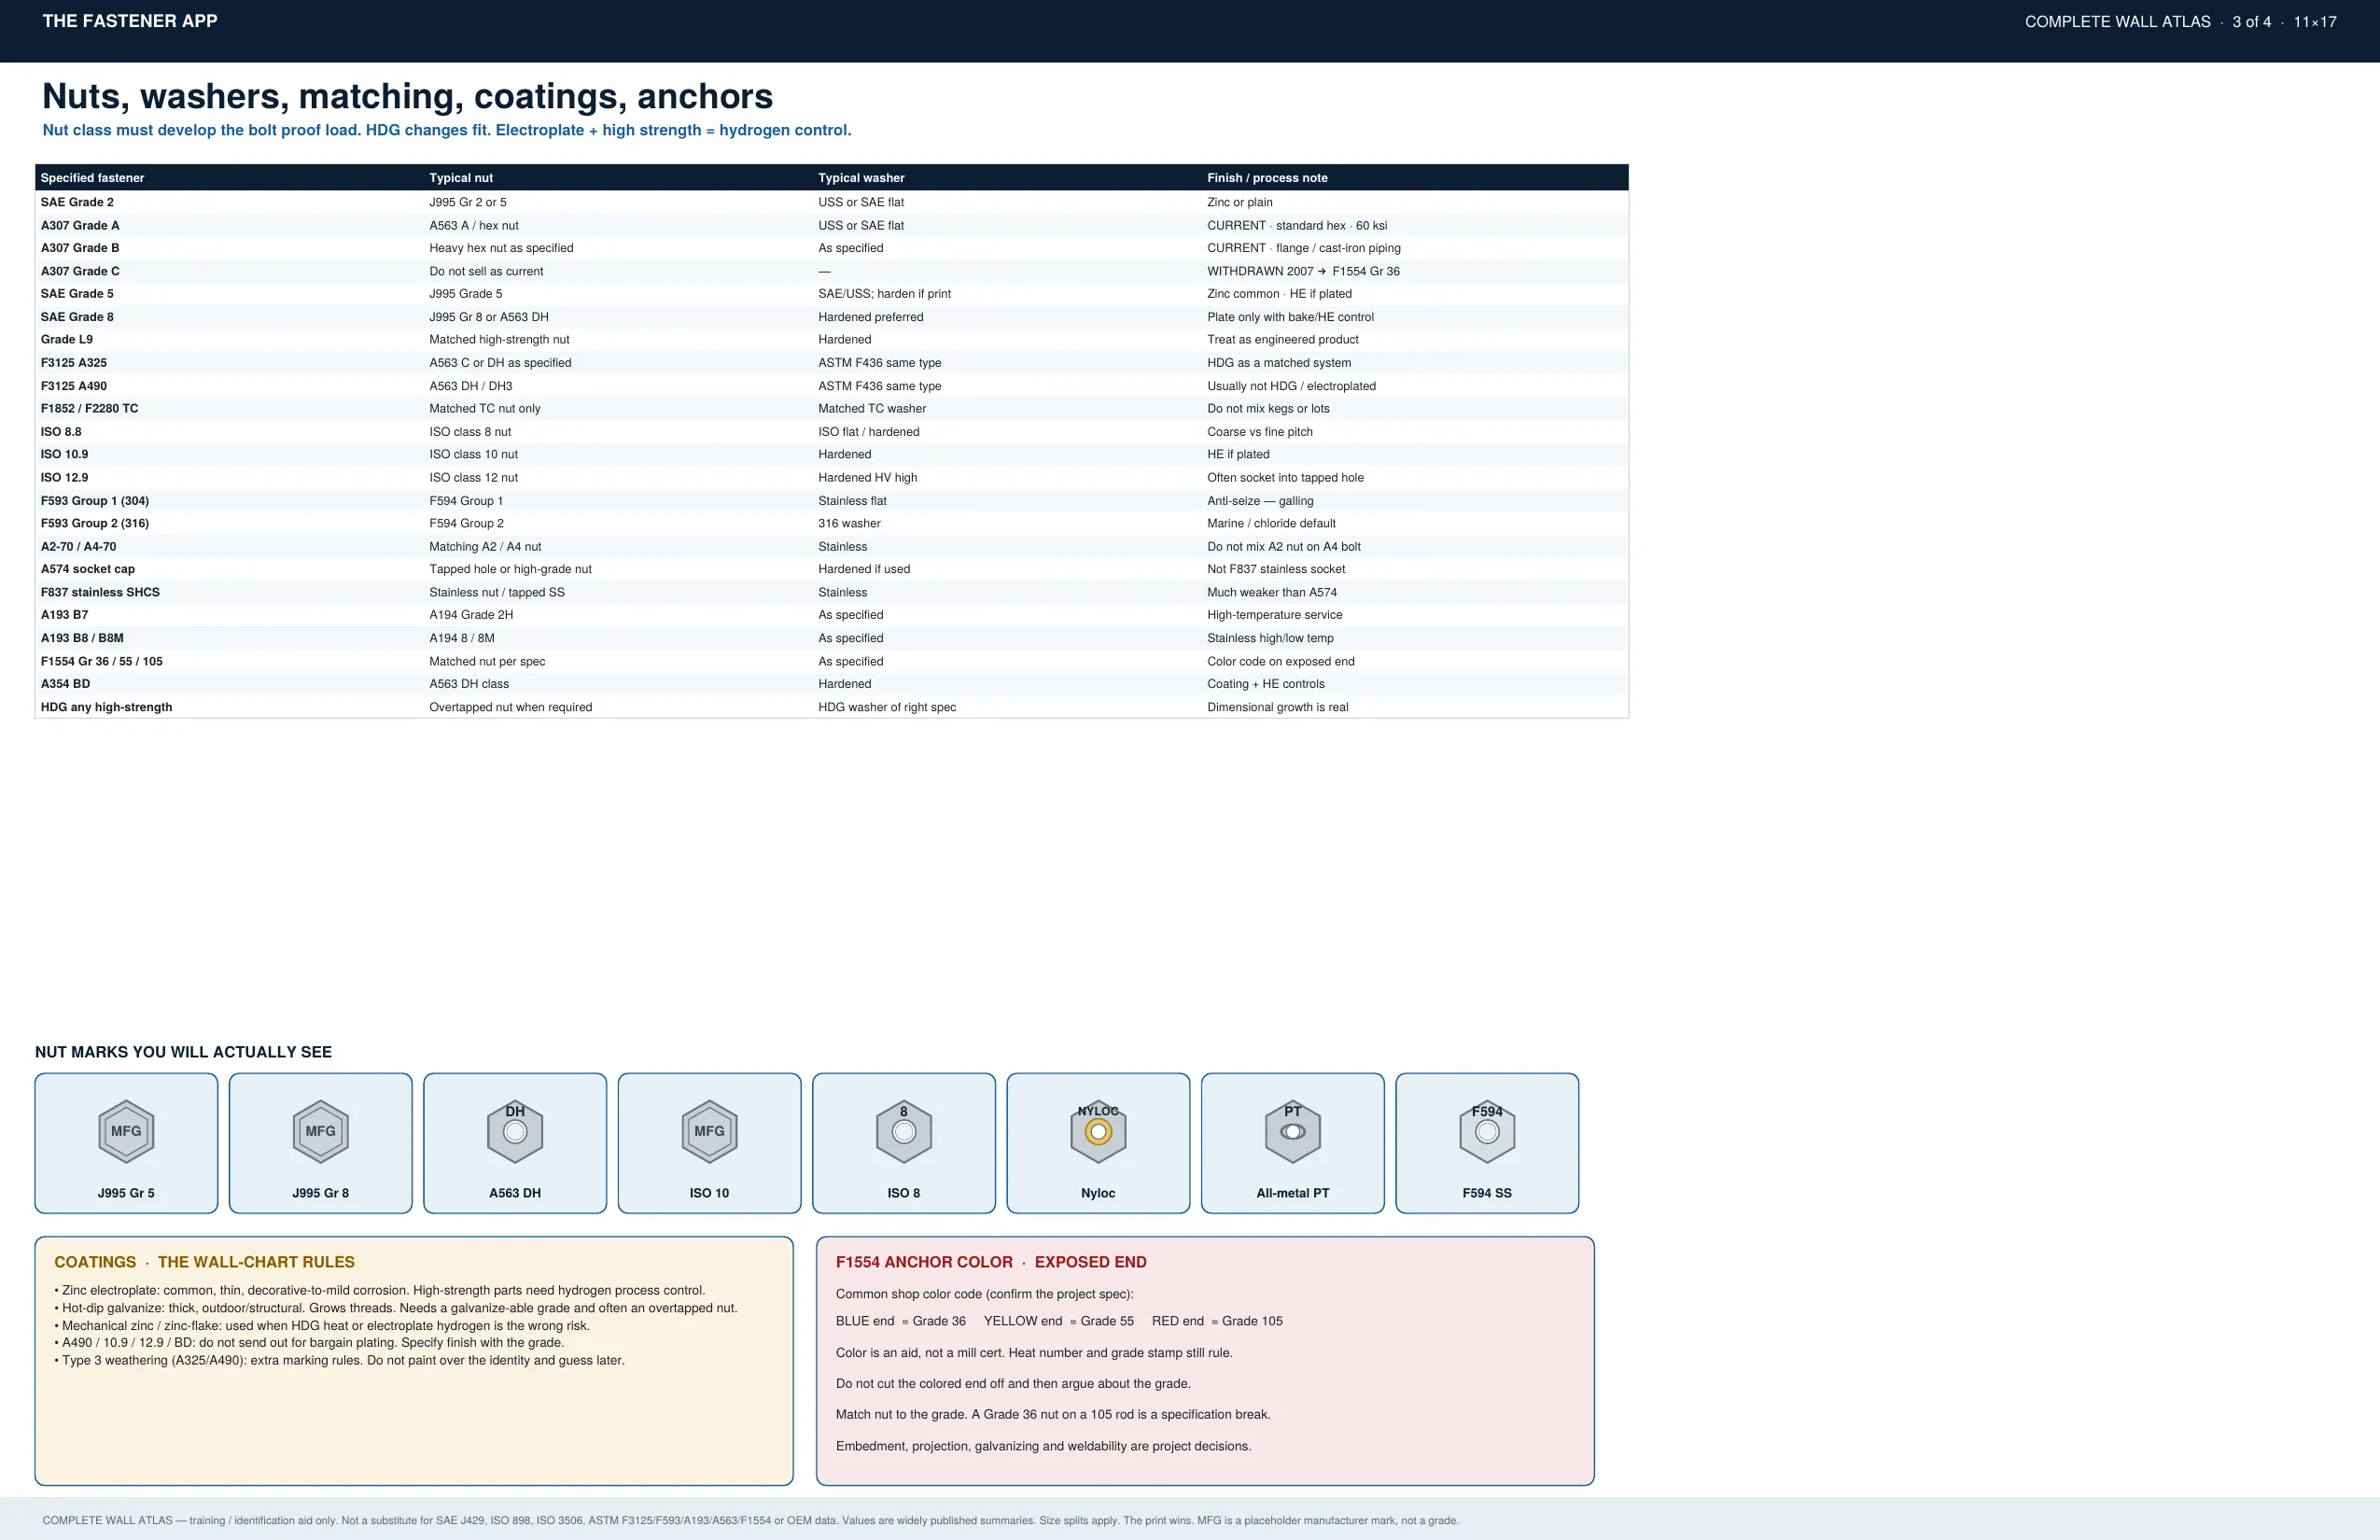Click 'YELLOW end = Grade 55' text
Screen dimensions: 2380x1540
pos(1059,1321)
